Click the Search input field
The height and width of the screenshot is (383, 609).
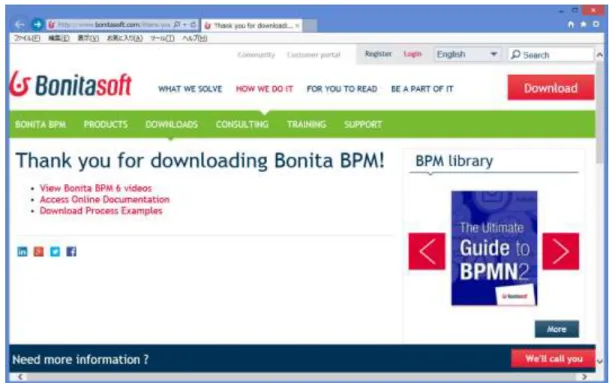coord(551,55)
